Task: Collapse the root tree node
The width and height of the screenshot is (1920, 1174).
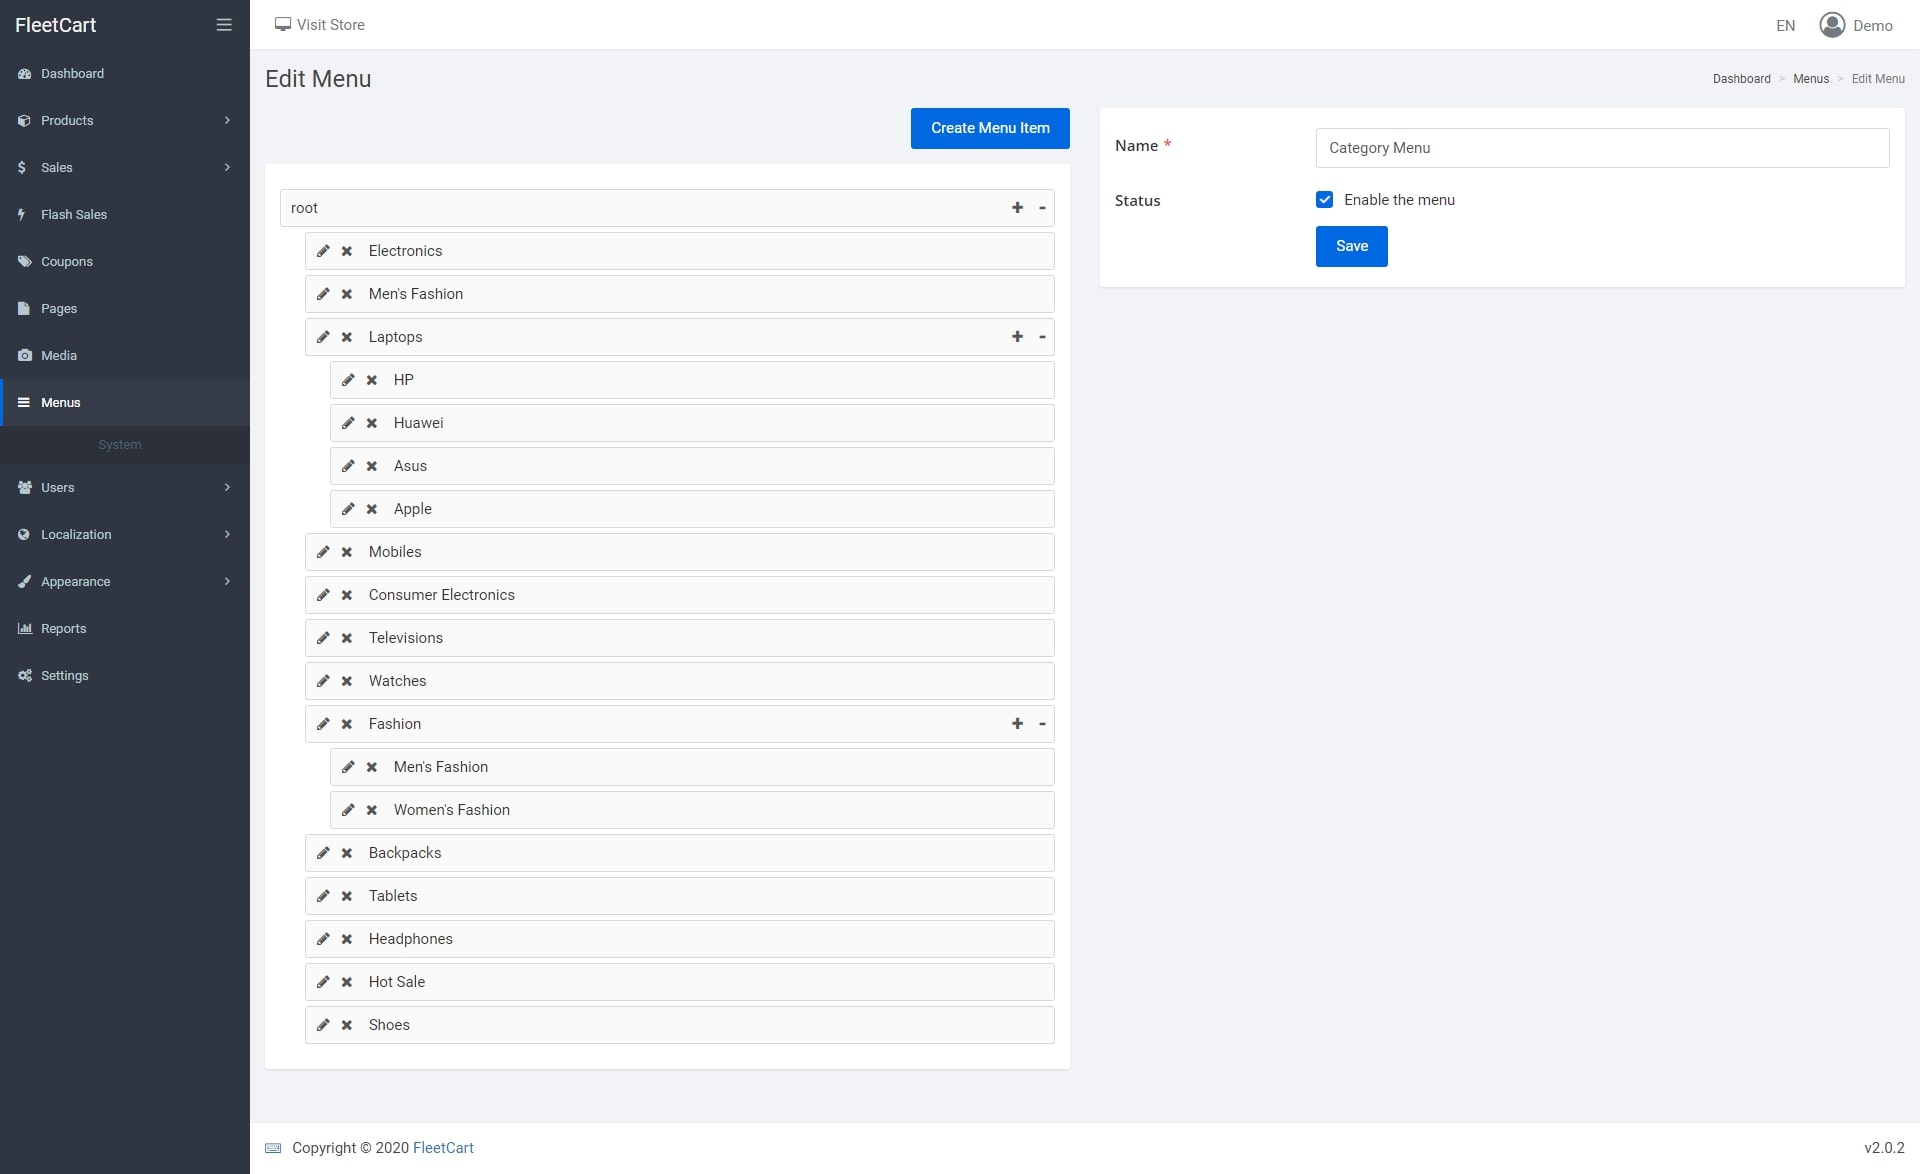Action: pos(1042,208)
